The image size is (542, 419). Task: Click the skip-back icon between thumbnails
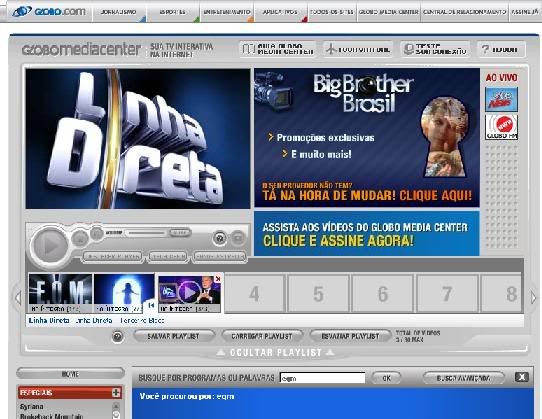(151, 305)
